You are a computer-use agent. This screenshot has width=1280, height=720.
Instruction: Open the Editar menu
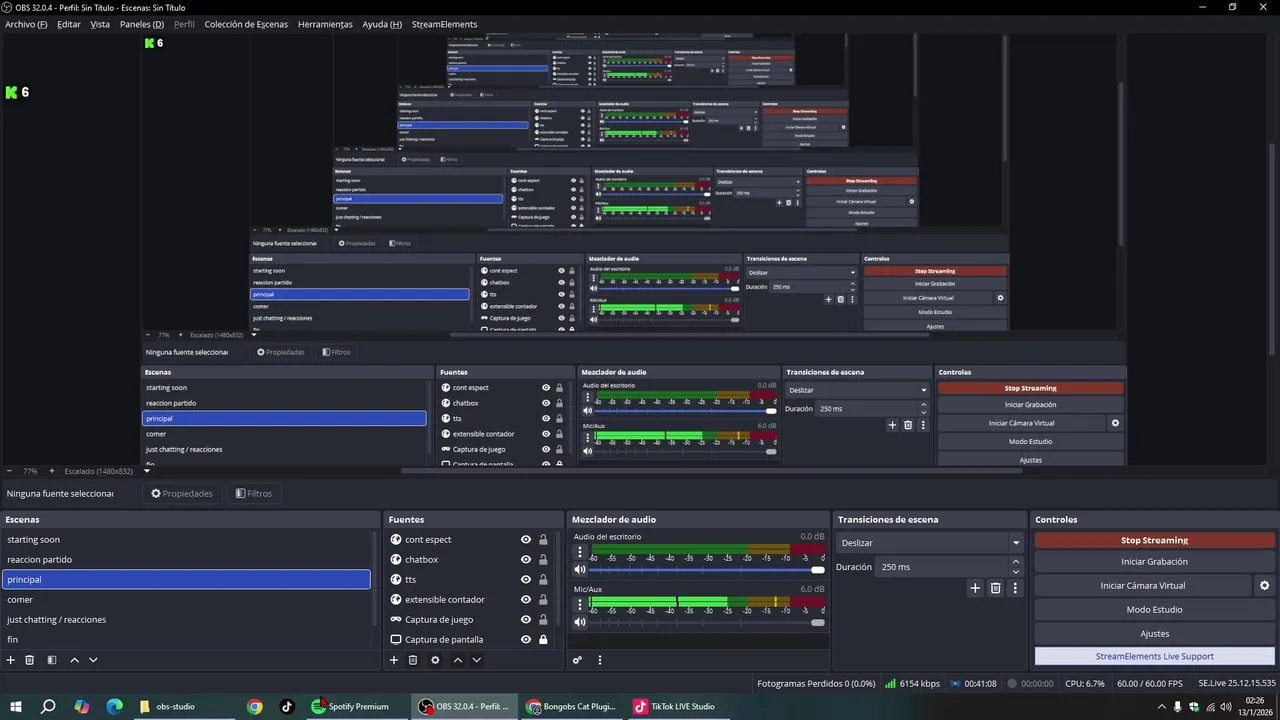[69, 24]
